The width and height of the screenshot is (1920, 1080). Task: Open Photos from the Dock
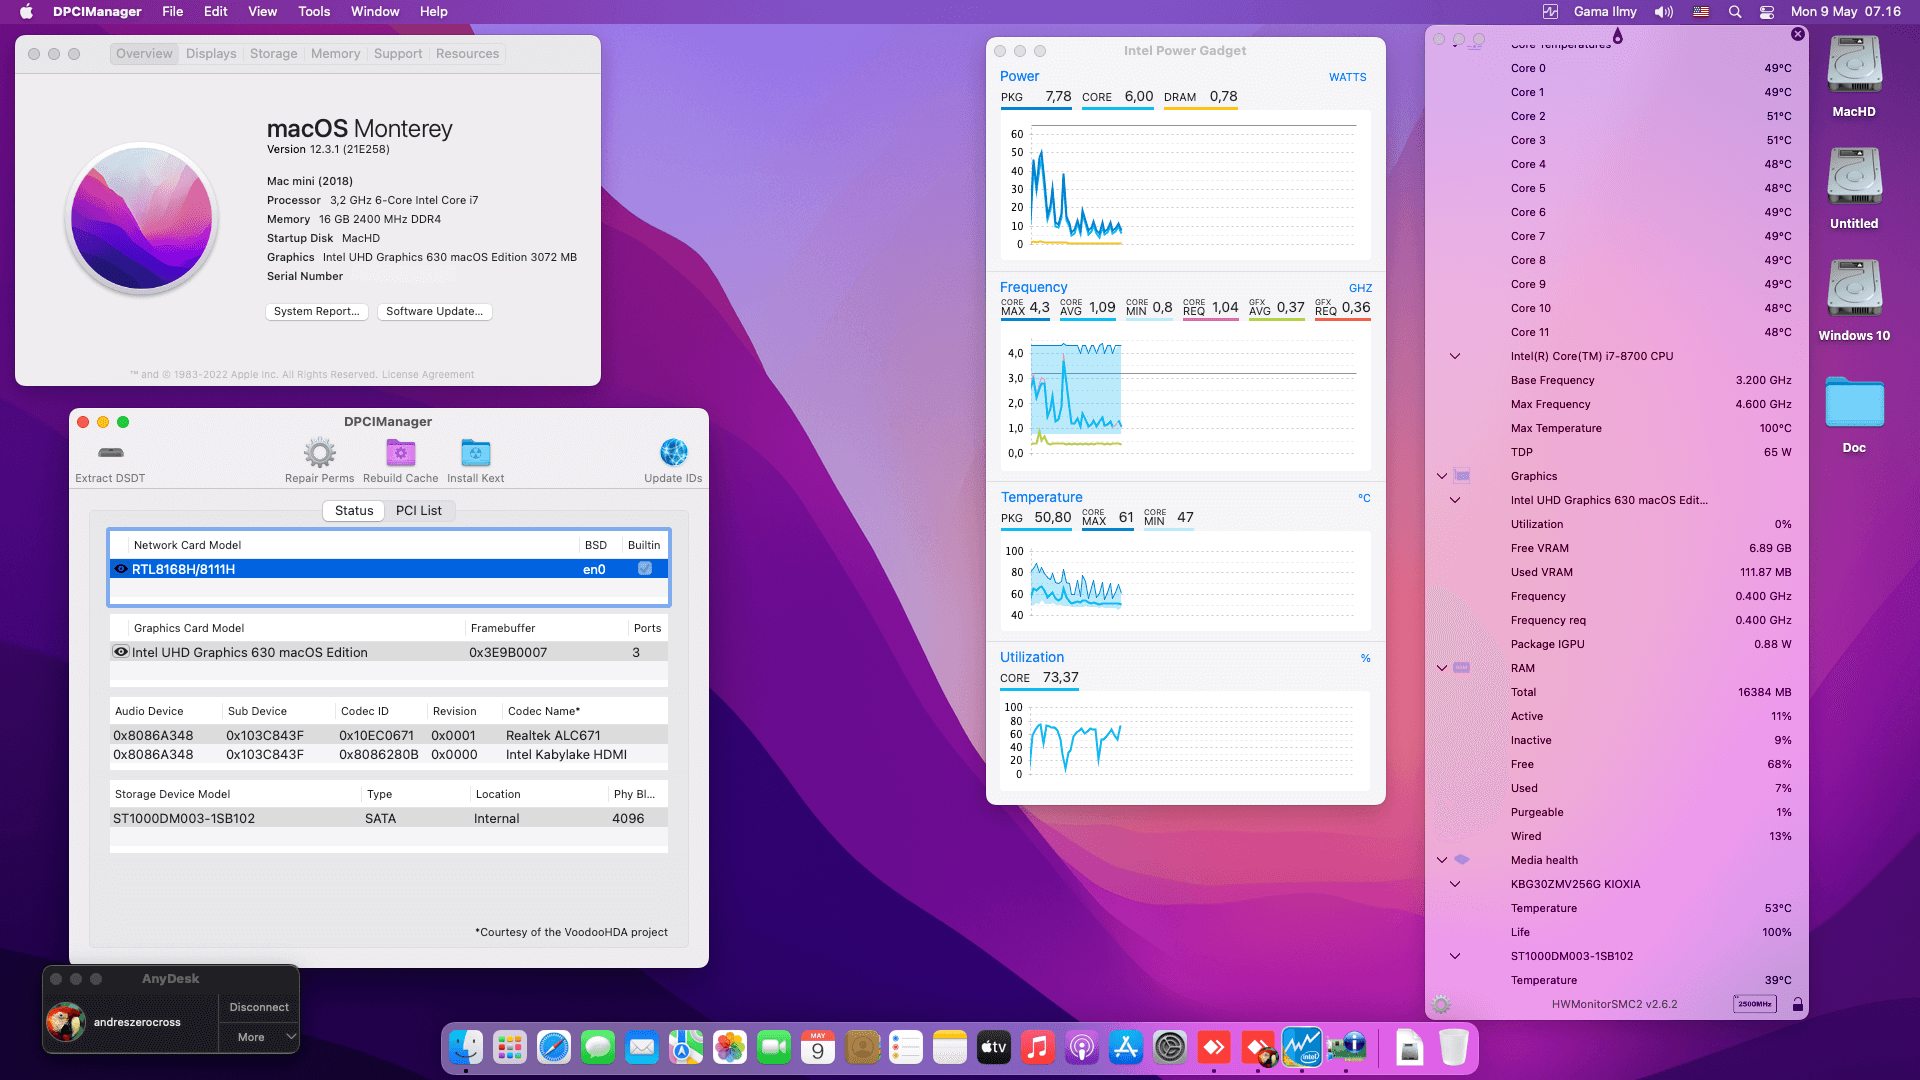pos(730,1047)
